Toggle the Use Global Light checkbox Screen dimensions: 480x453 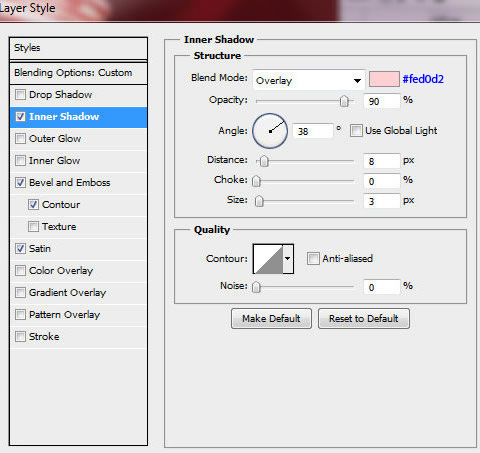(x=356, y=131)
